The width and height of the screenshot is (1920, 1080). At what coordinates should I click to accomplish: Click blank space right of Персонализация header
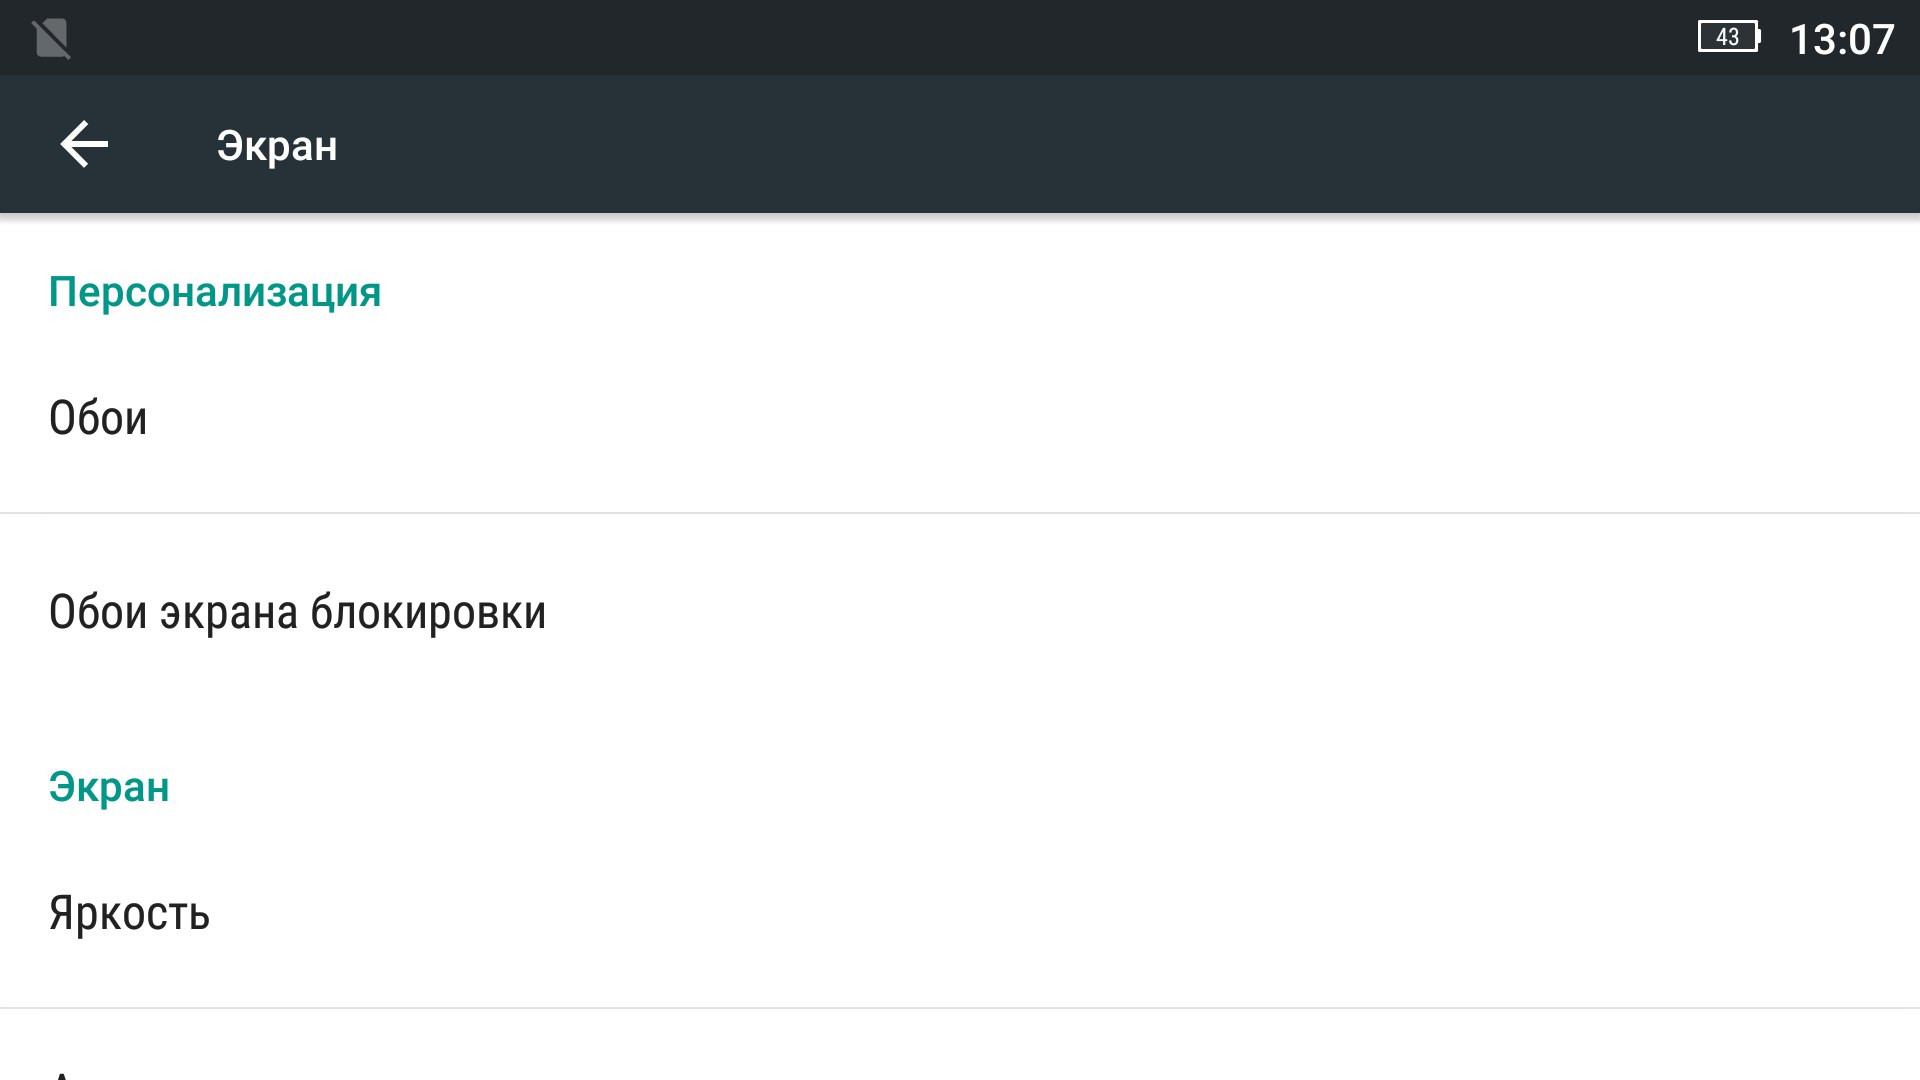(x=1100, y=292)
